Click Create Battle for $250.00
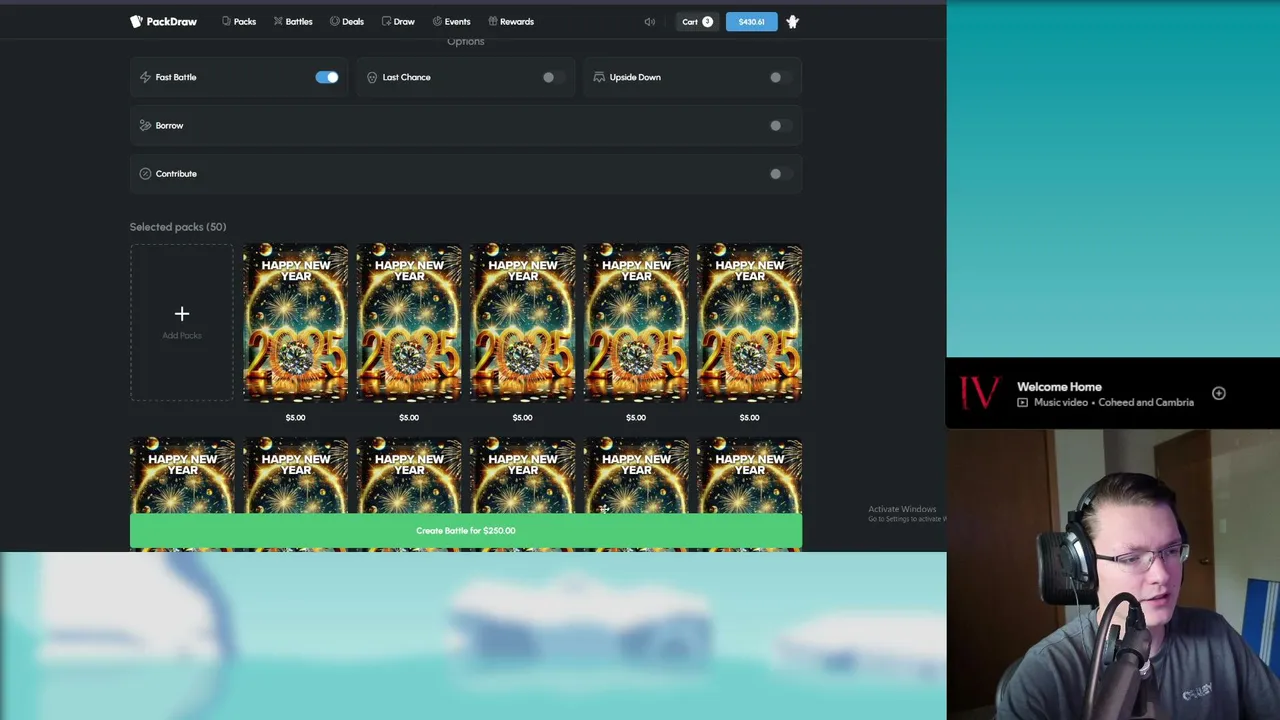Screen dimensions: 1280x720 tap(466, 530)
